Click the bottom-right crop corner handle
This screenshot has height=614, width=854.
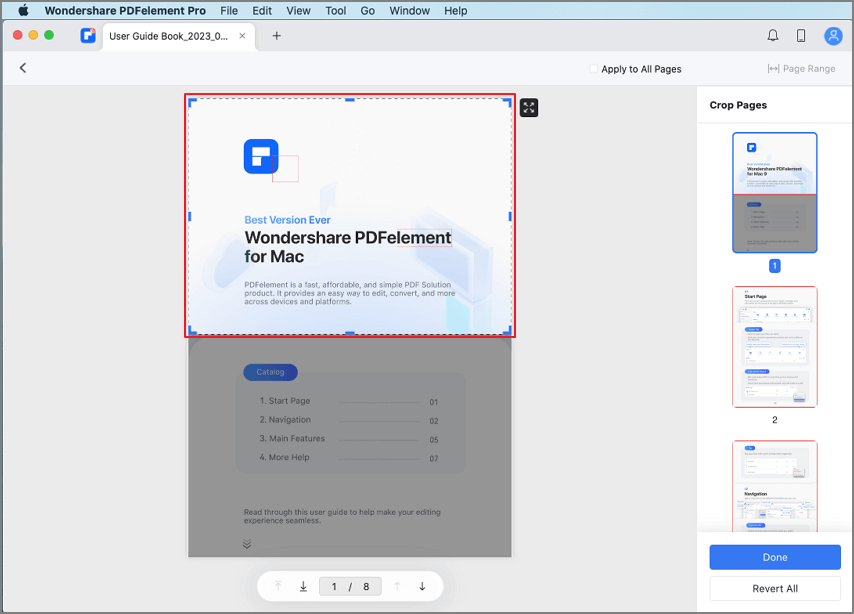coord(507,330)
